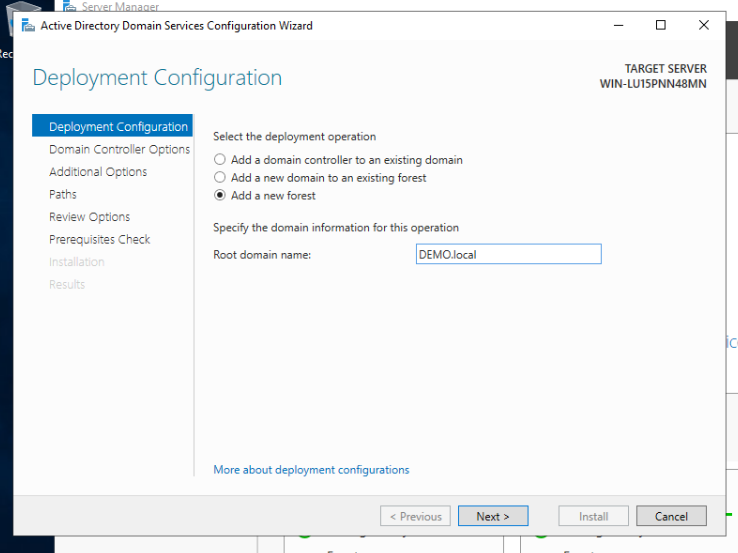The height and width of the screenshot is (553, 738).
Task: Jump to the Review Options step
Action: pyautogui.click(x=89, y=217)
